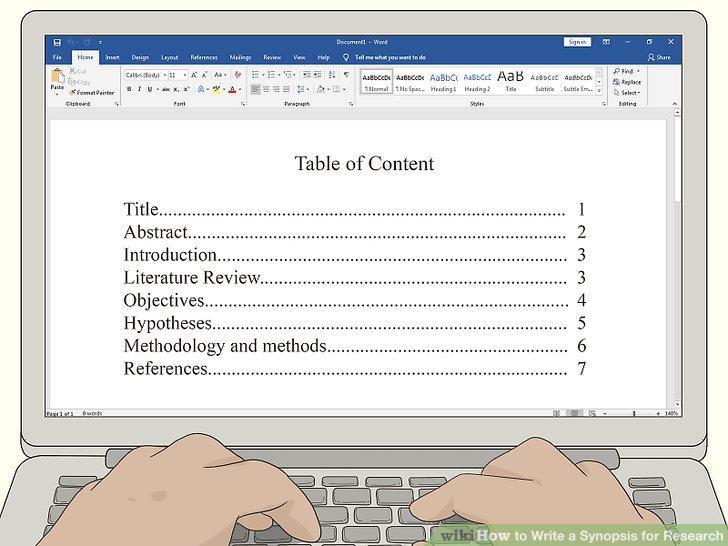Viewport: 728px width, 546px height.
Task: Activate Format Painter
Action: [x=91, y=92]
